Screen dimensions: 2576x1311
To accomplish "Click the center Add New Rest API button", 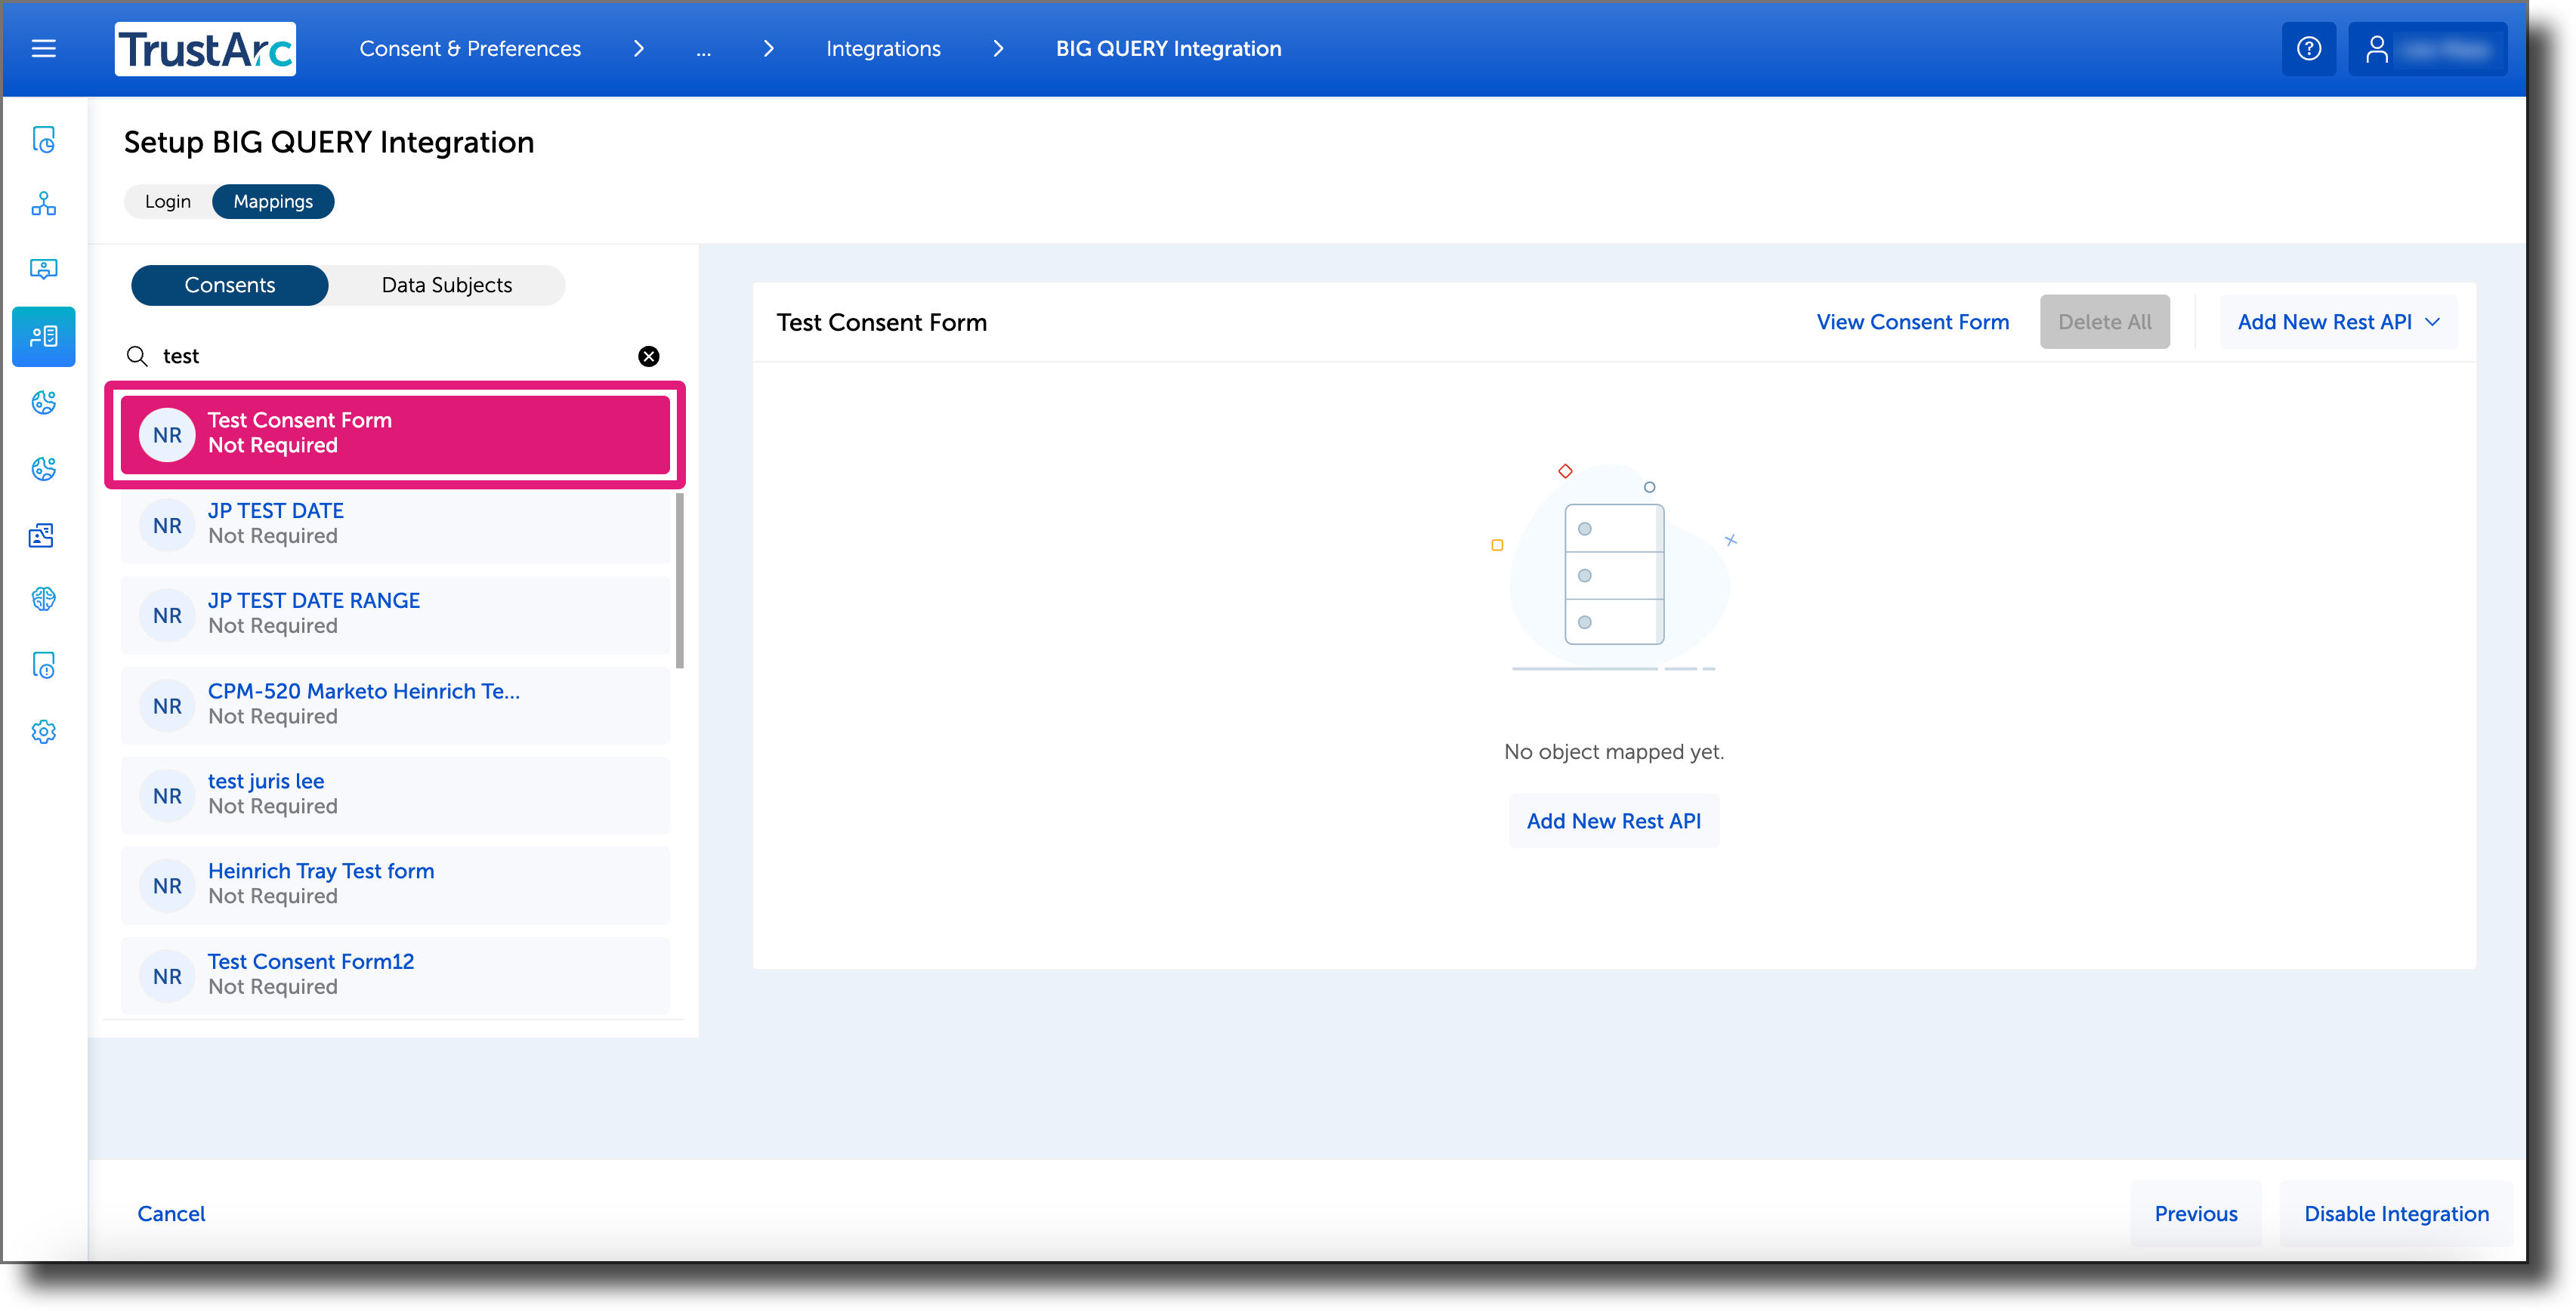I will 1613,821.
